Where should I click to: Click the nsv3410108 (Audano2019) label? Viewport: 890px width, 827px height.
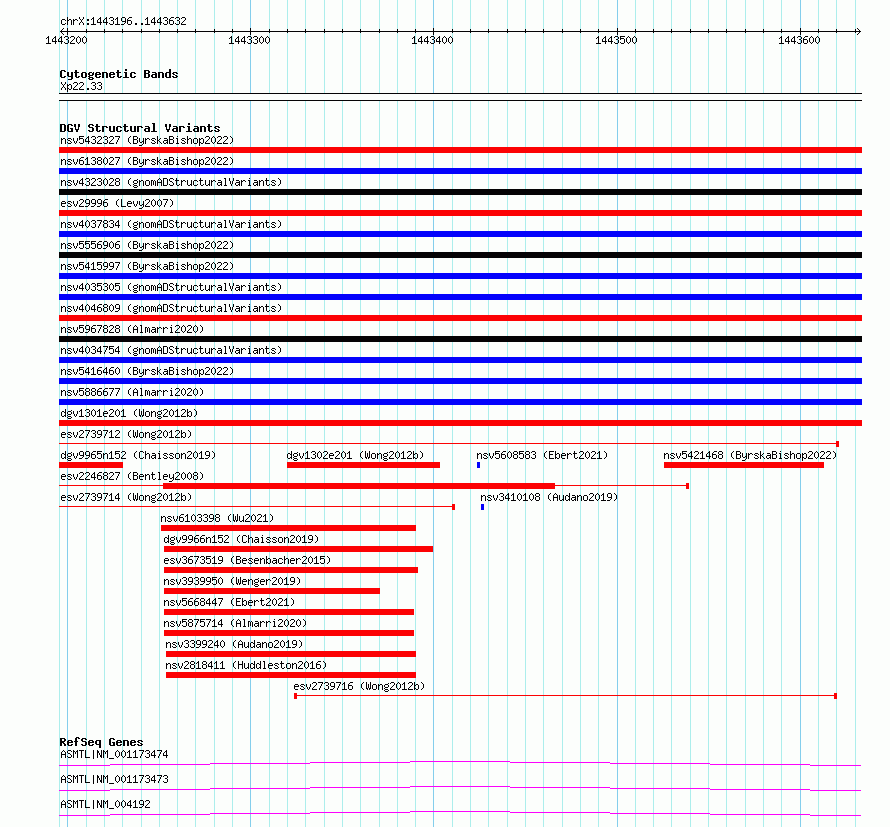point(549,497)
